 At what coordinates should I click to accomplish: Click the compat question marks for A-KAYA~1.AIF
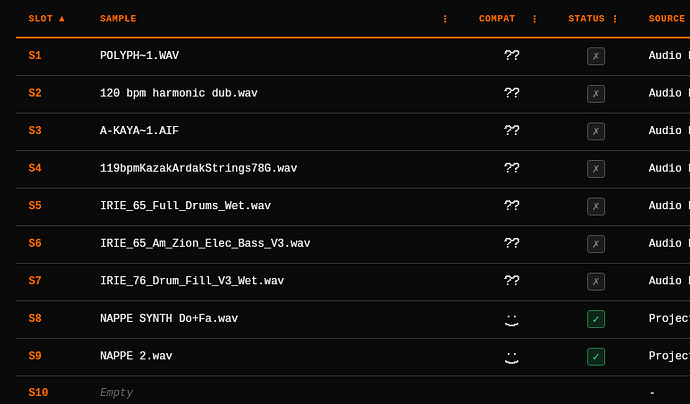tap(511, 130)
